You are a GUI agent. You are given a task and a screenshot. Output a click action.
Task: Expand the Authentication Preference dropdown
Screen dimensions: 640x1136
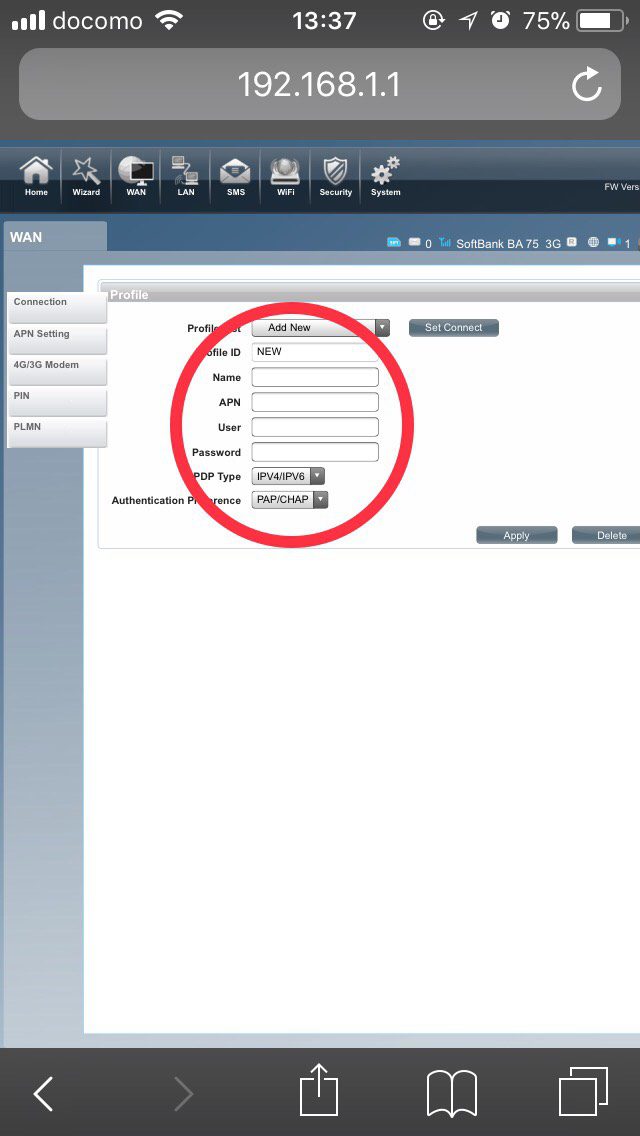[290, 500]
